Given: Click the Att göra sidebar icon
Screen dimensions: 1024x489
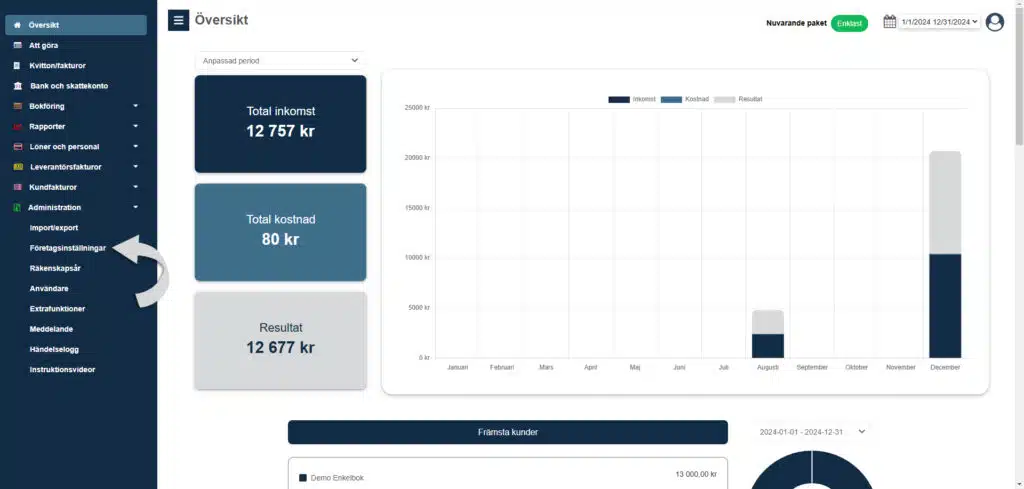Looking at the screenshot, I should tap(18, 46).
